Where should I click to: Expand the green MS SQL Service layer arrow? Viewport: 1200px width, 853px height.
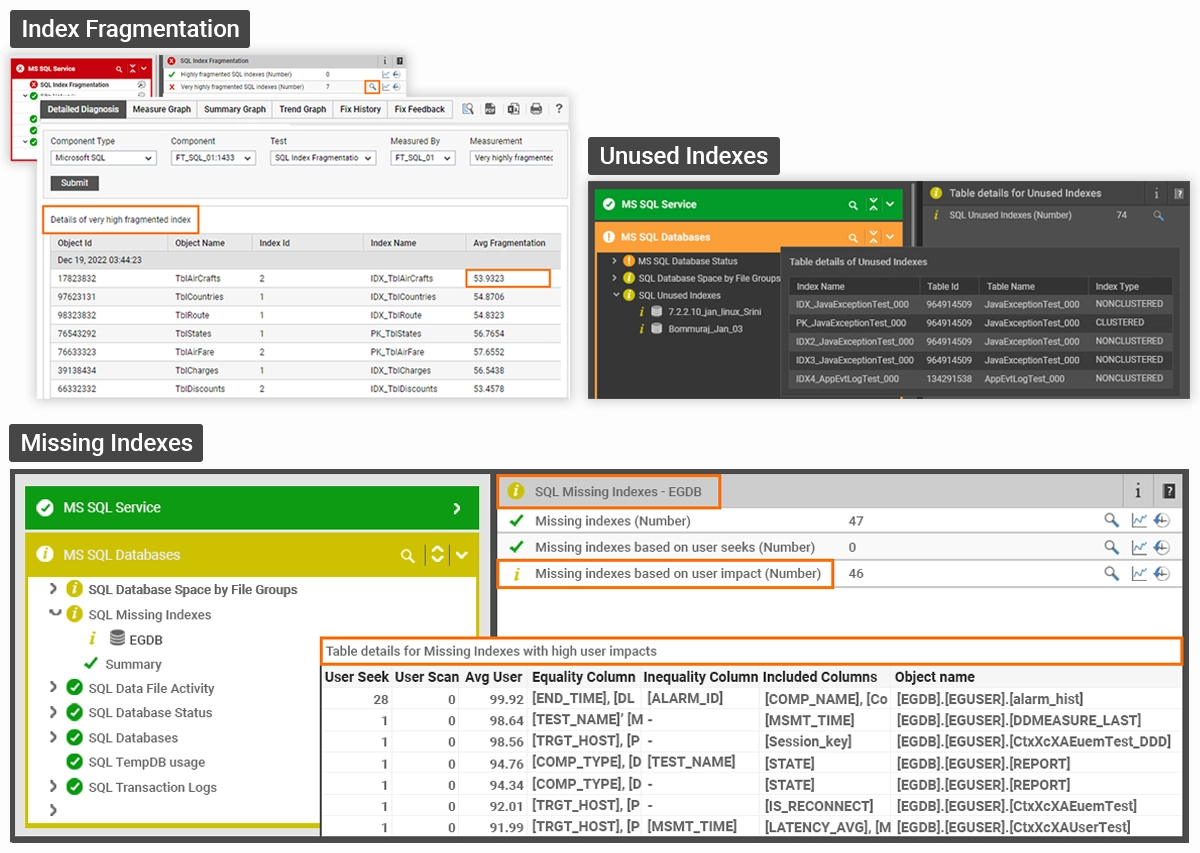click(x=457, y=508)
